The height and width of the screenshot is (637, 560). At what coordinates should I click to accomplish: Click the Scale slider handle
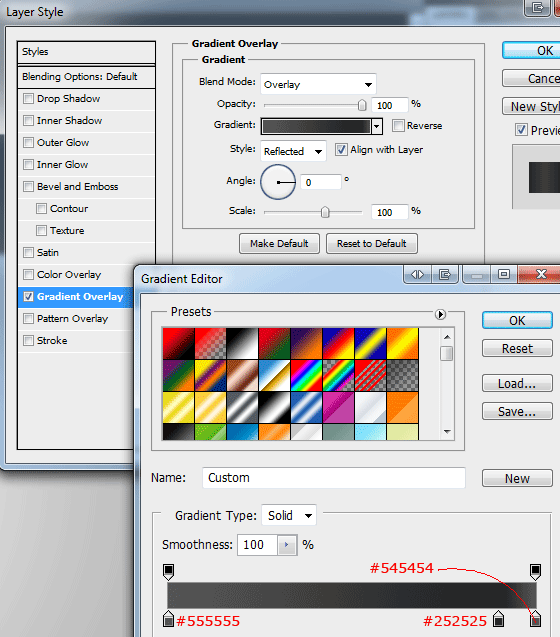(325, 212)
